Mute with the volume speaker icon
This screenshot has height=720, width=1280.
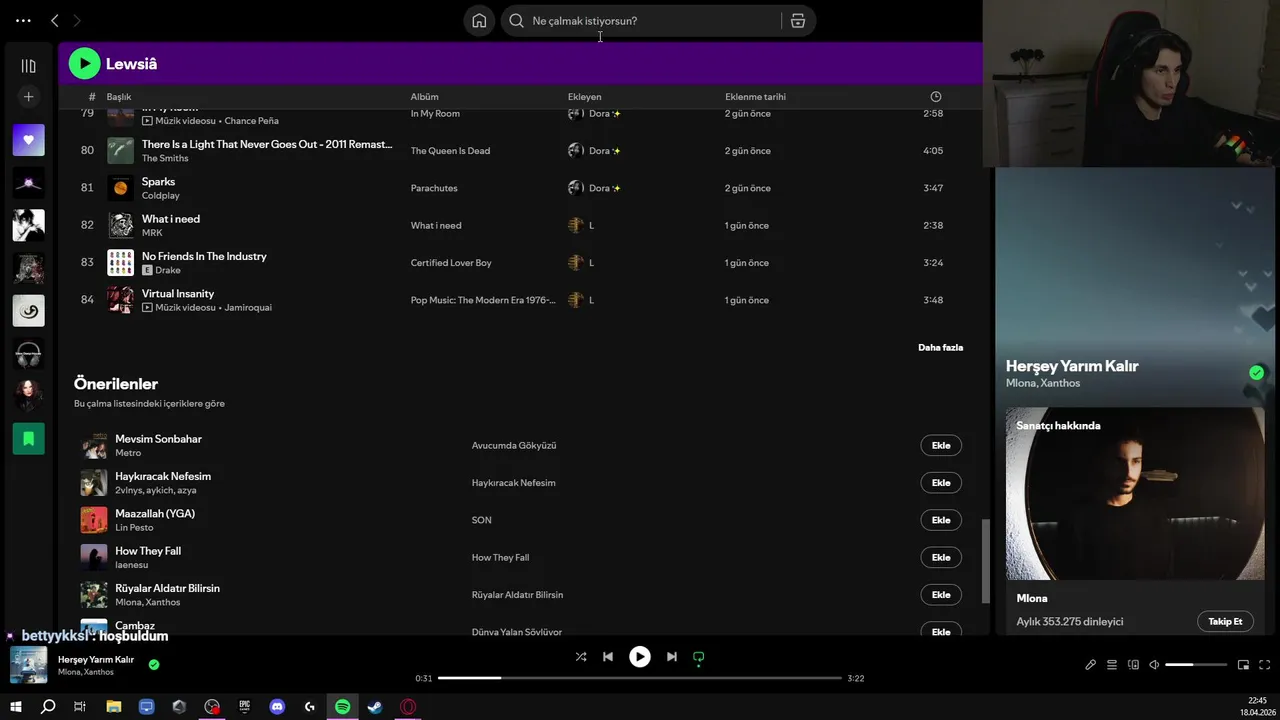(1154, 665)
